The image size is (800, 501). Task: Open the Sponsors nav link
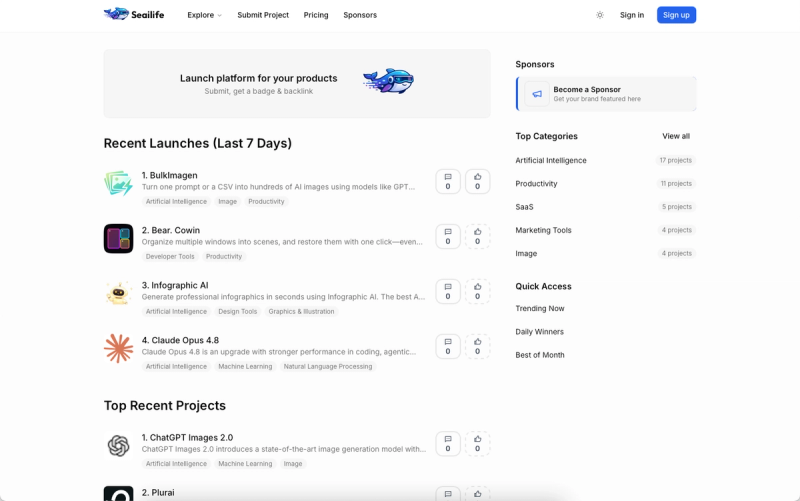point(360,15)
